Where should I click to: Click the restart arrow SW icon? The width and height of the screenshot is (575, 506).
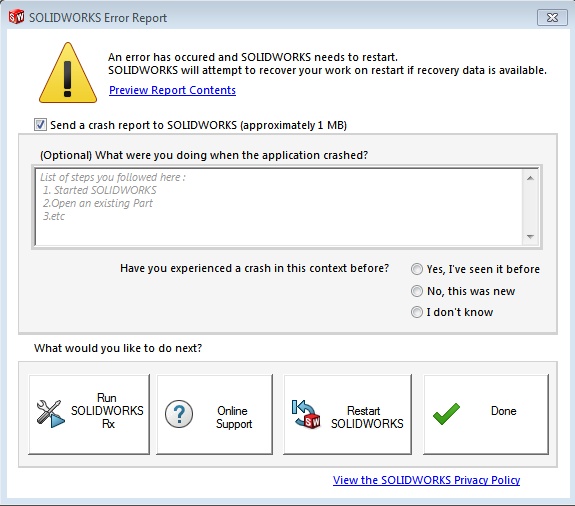(306, 414)
